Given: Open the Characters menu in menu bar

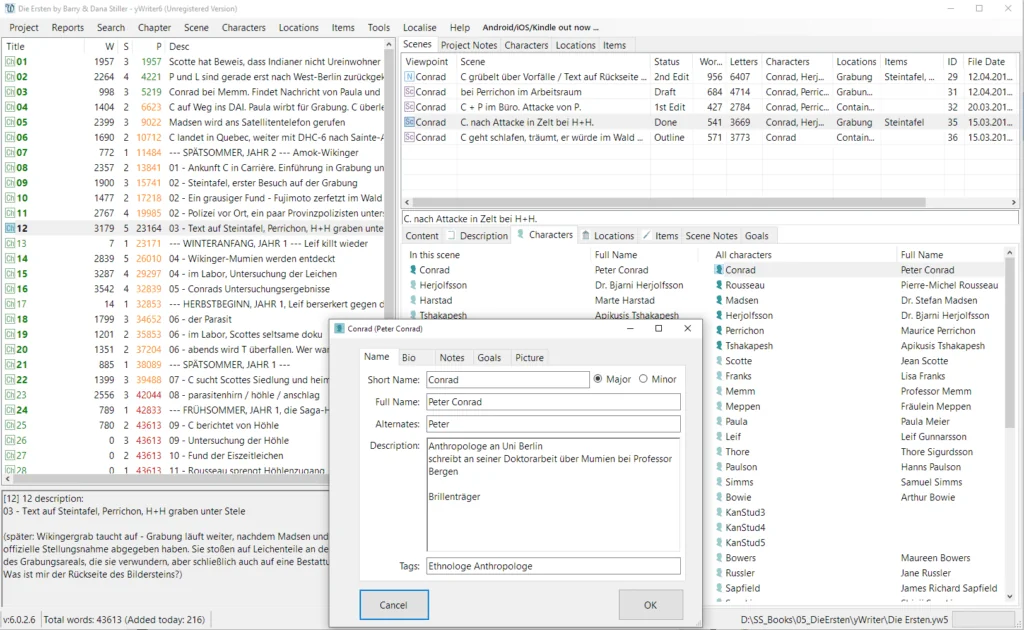Looking at the screenshot, I should (x=244, y=28).
